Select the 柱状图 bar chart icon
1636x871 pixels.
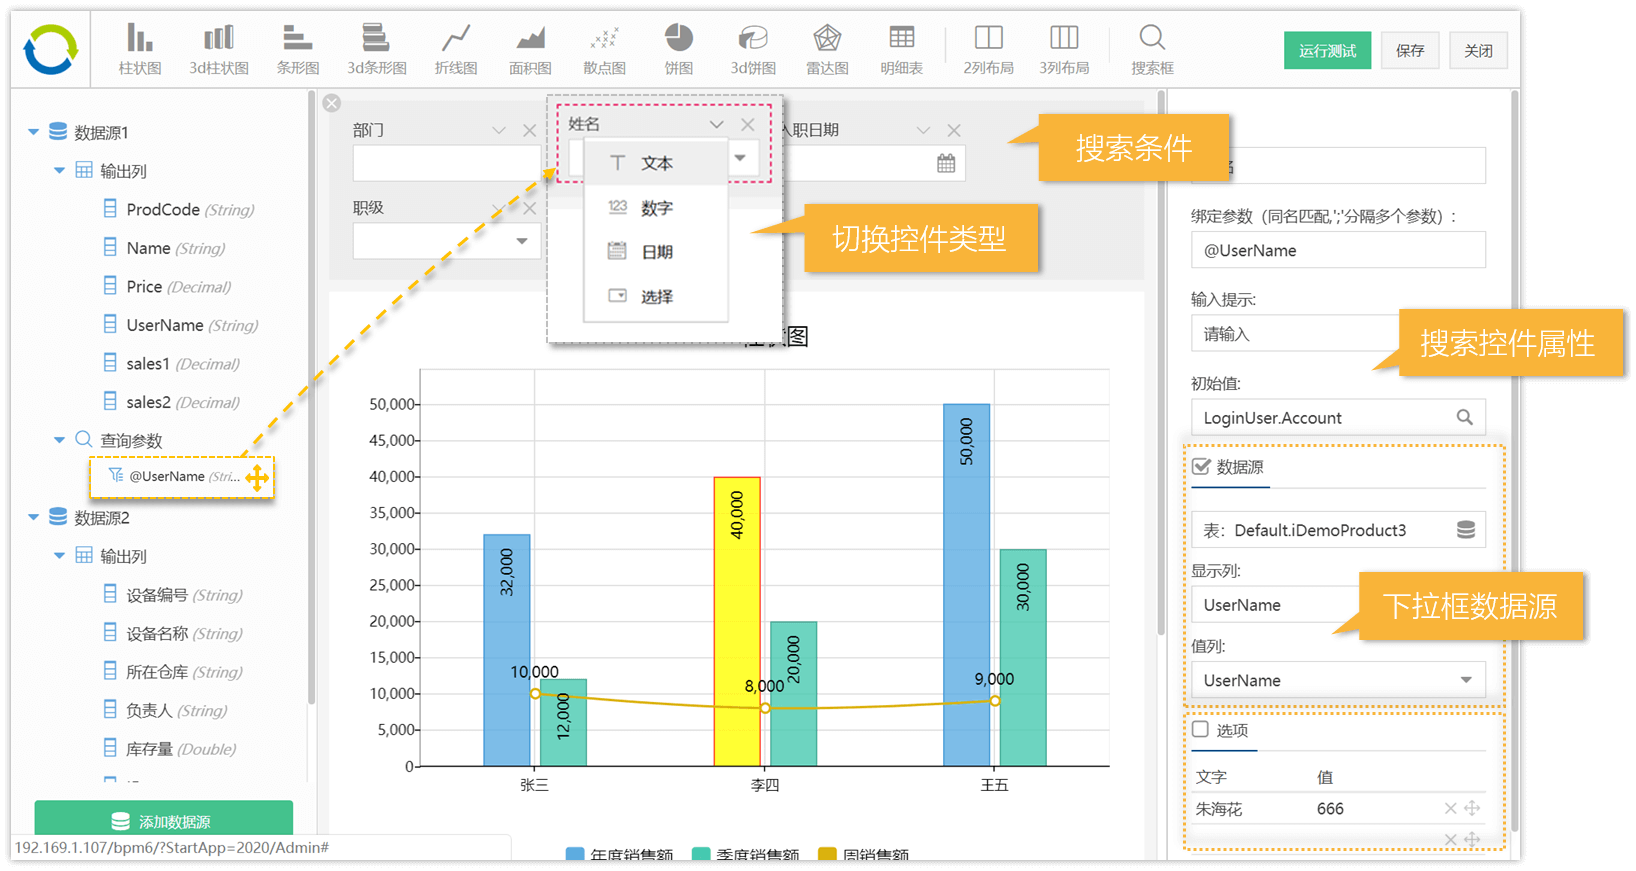[139, 49]
